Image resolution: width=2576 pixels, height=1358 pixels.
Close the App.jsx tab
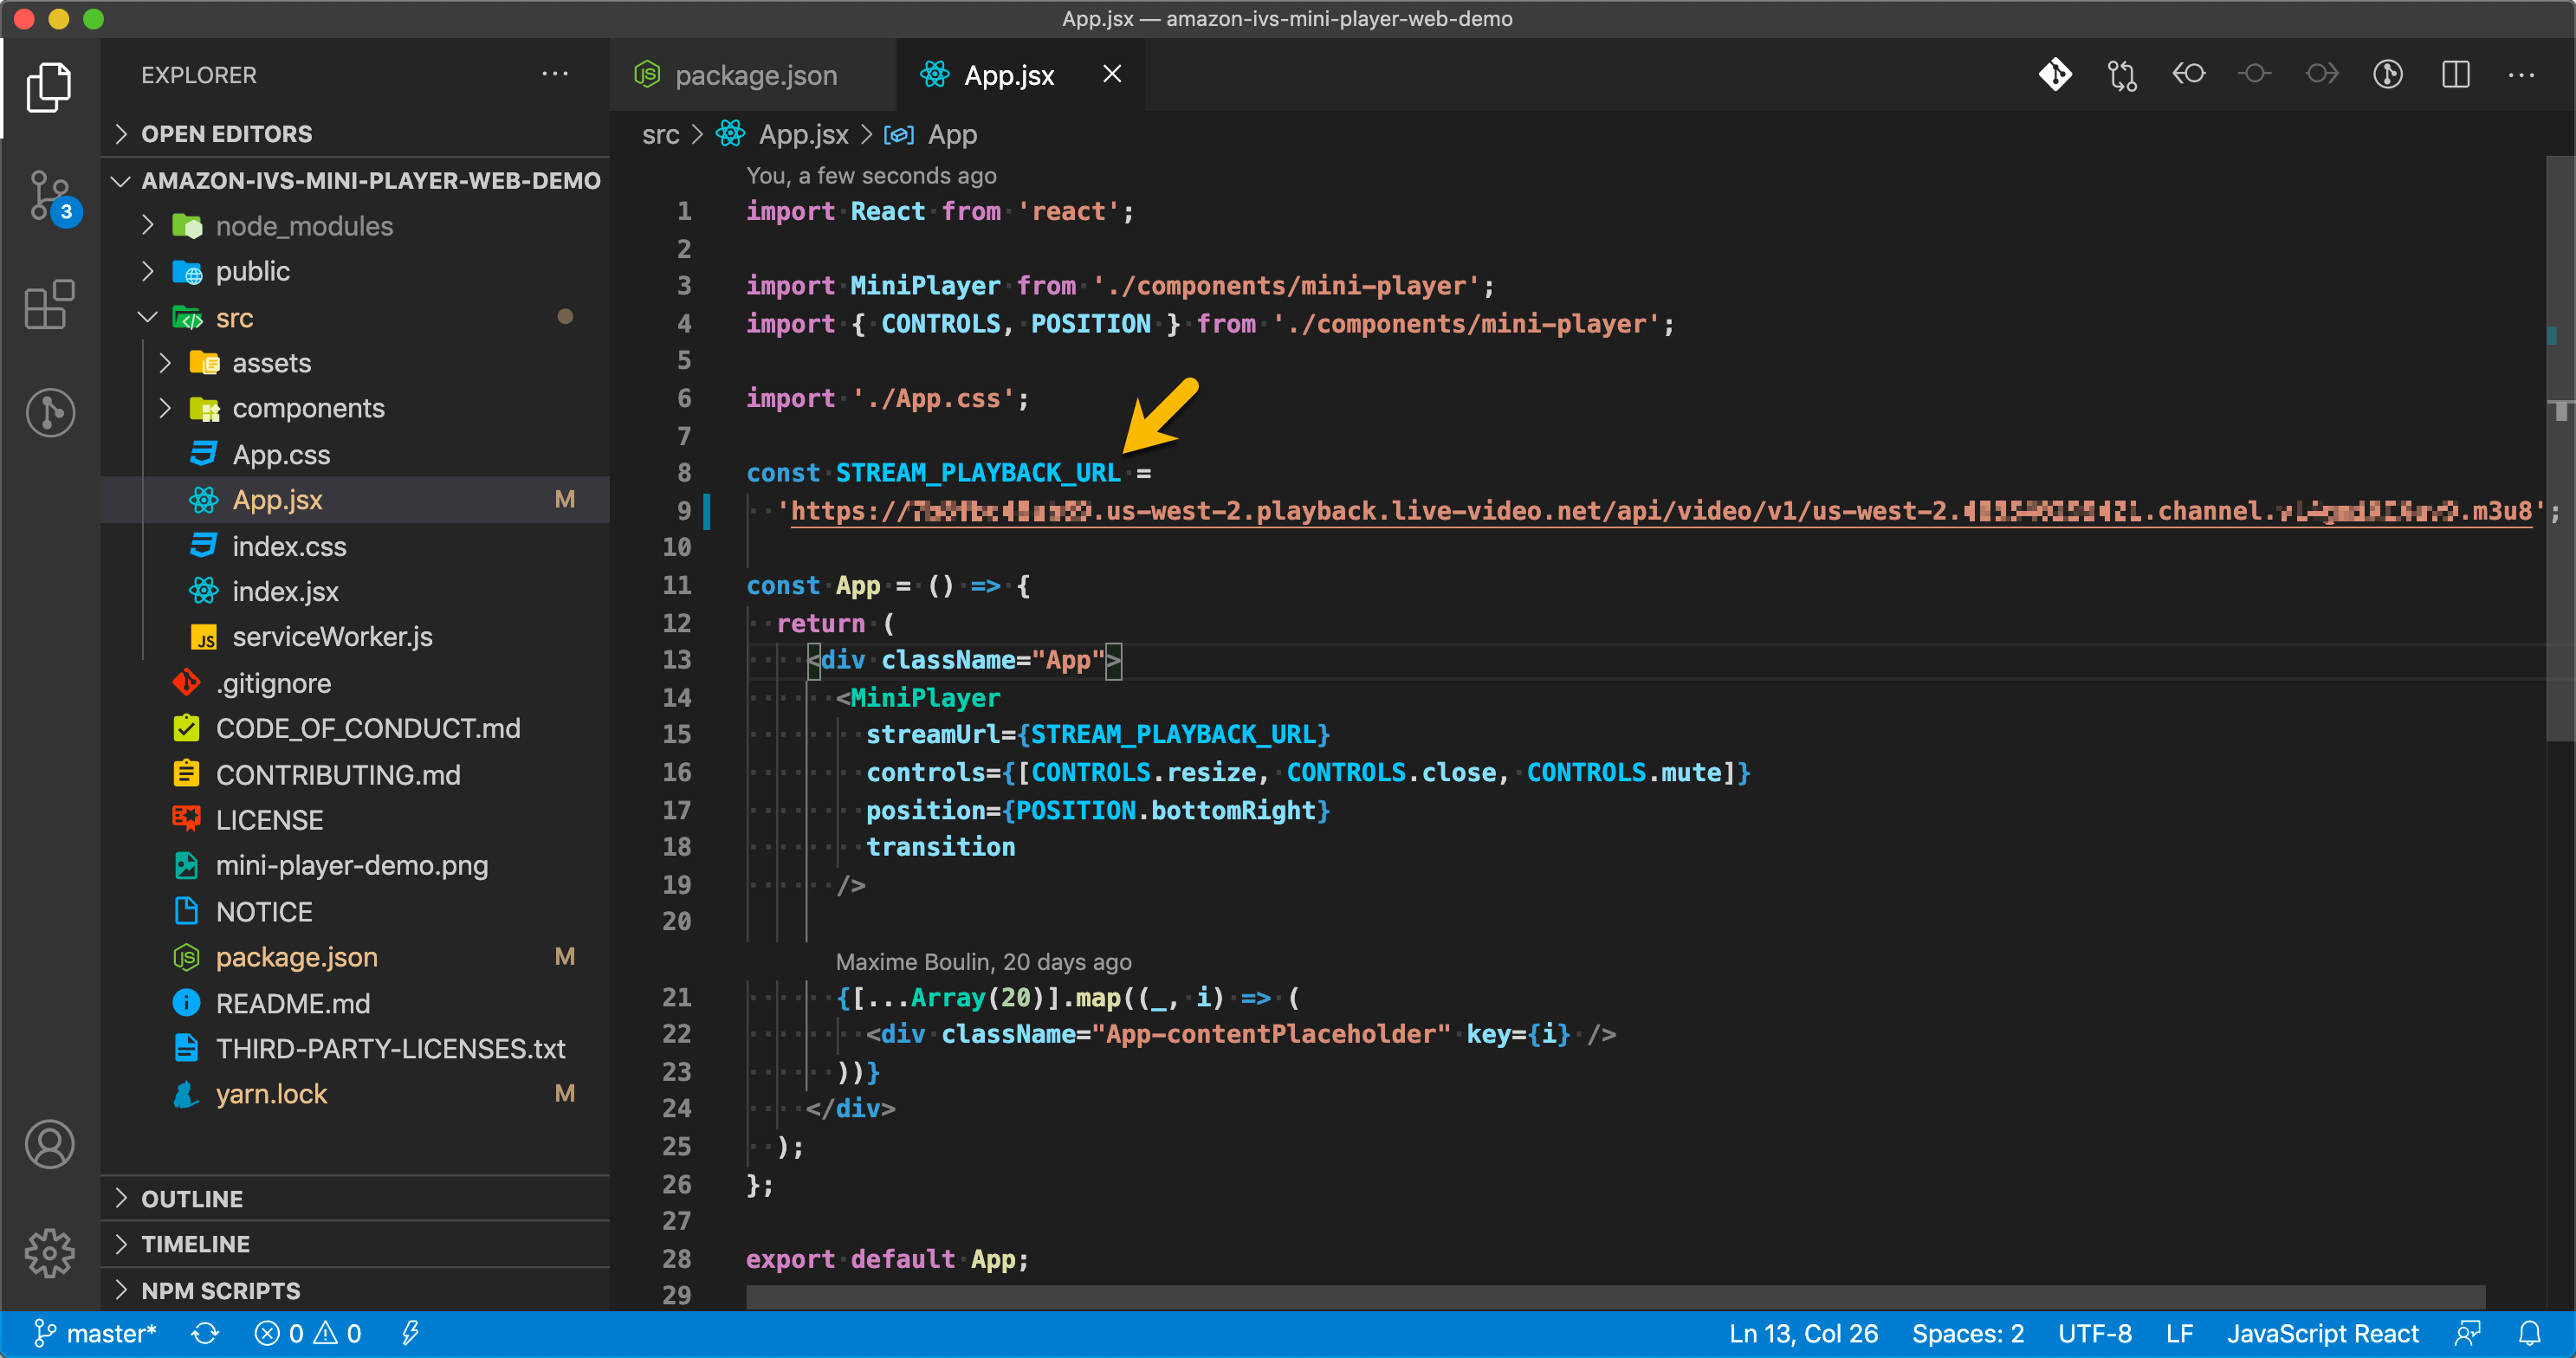1111,74
